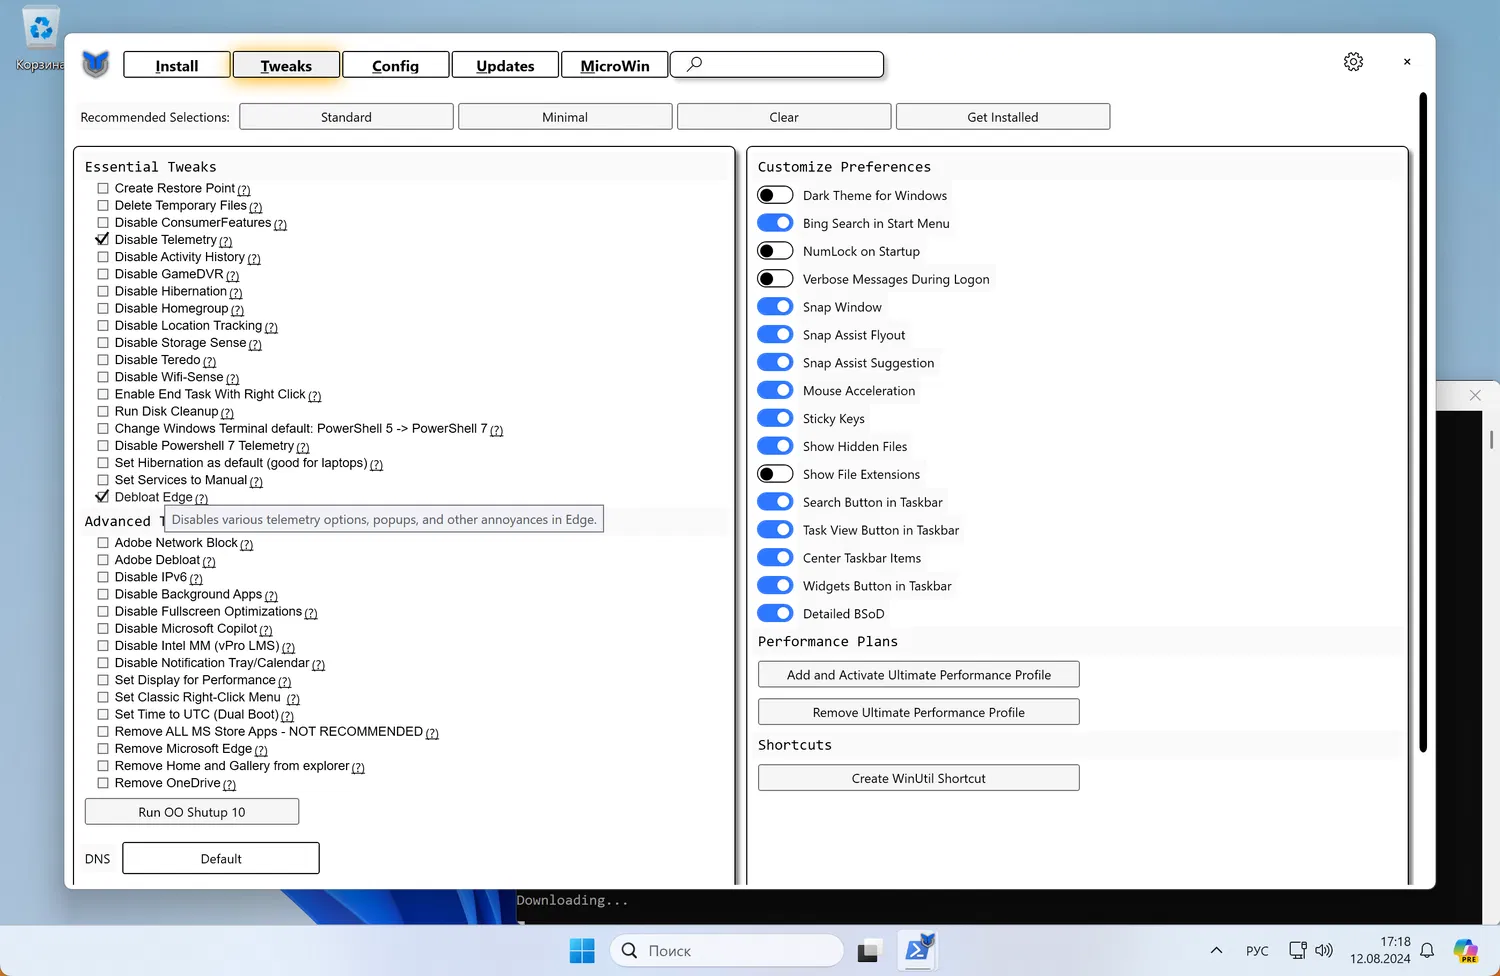Open the notifications bell
This screenshot has height=976, width=1500.
point(1427,950)
